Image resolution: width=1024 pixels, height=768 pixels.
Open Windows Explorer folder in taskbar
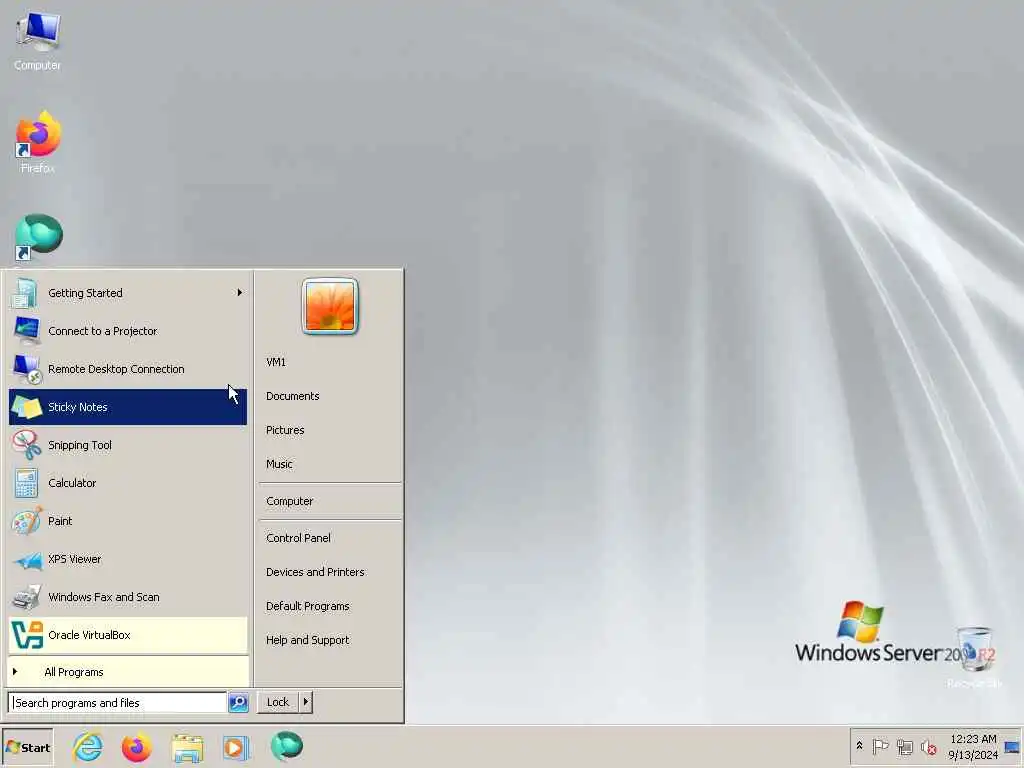pos(187,748)
